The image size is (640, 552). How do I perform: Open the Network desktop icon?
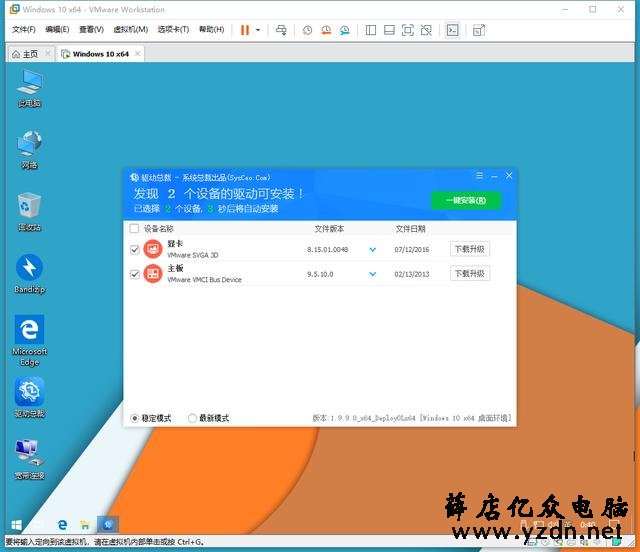tap(29, 150)
